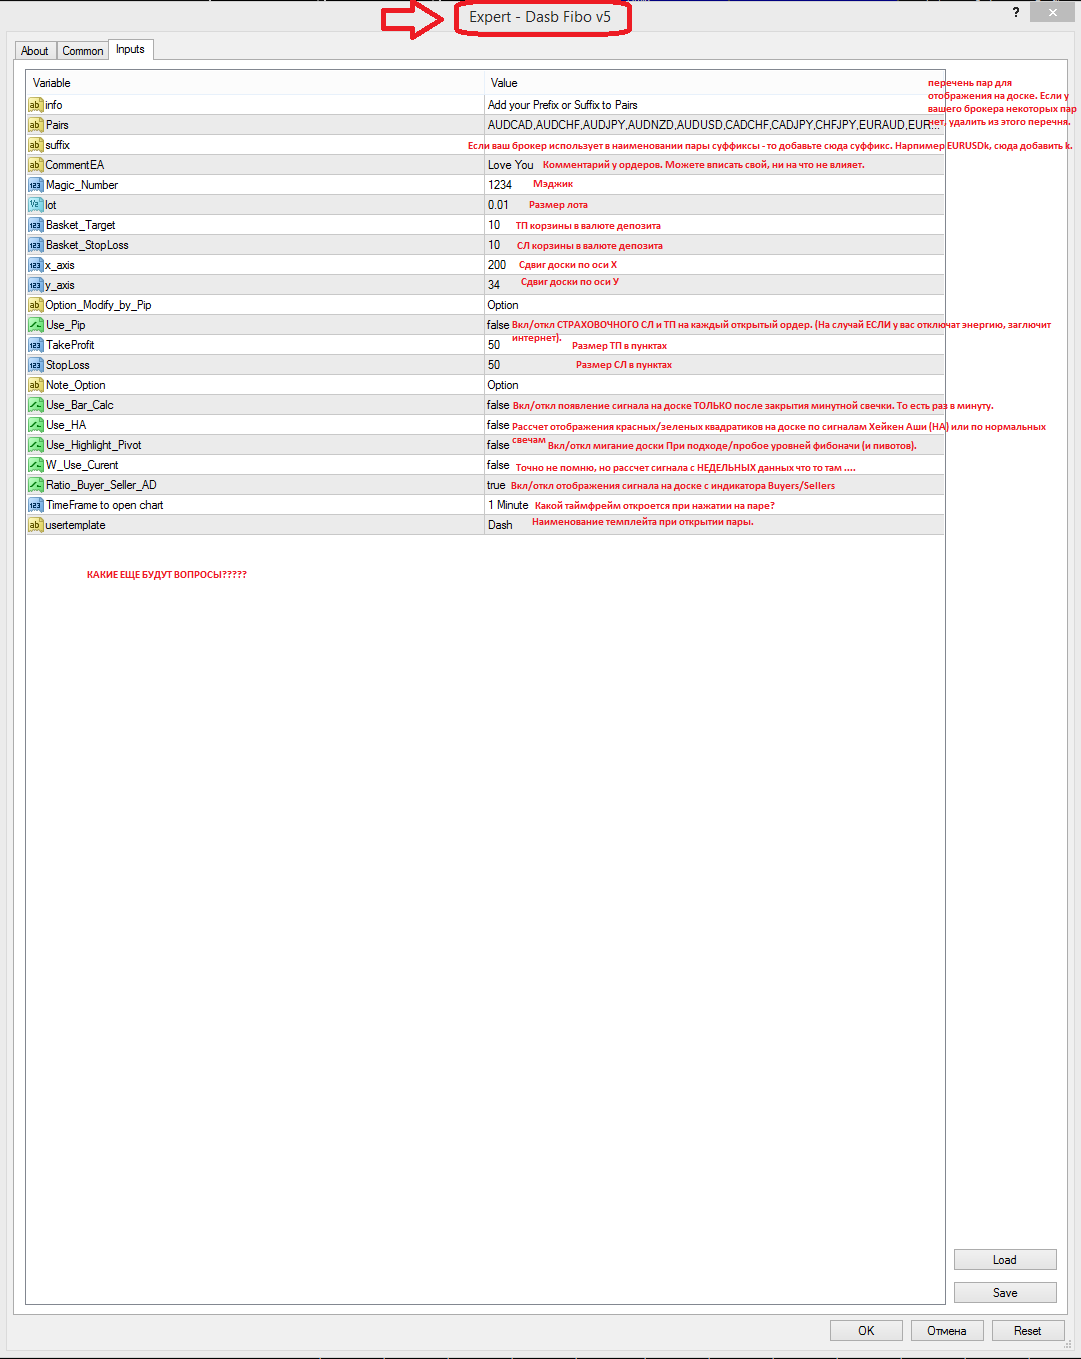Image resolution: width=1081 pixels, height=1359 pixels.
Task: Toggle the Use_Highlight_Pivot false value
Action: [498, 445]
